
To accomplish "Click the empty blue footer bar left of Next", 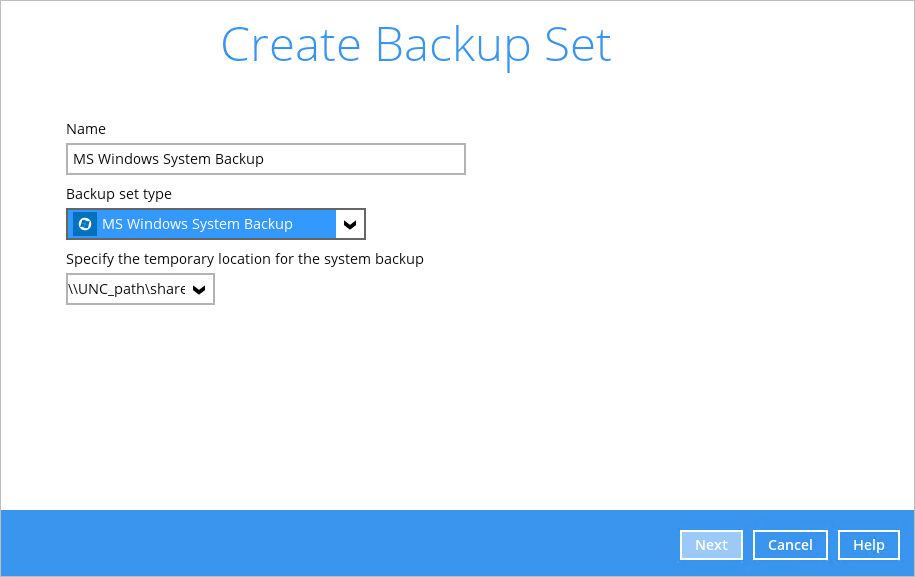I will [340, 545].
